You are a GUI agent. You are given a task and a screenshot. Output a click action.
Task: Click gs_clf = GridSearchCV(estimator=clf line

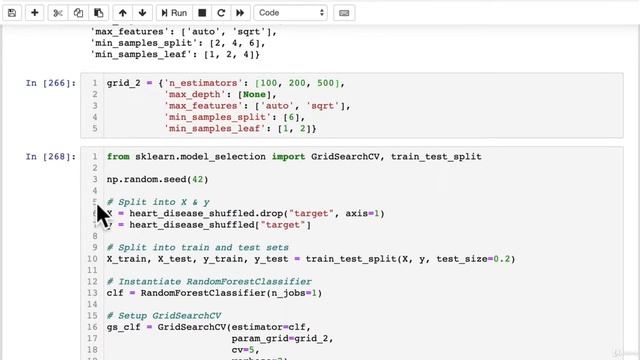209,327
